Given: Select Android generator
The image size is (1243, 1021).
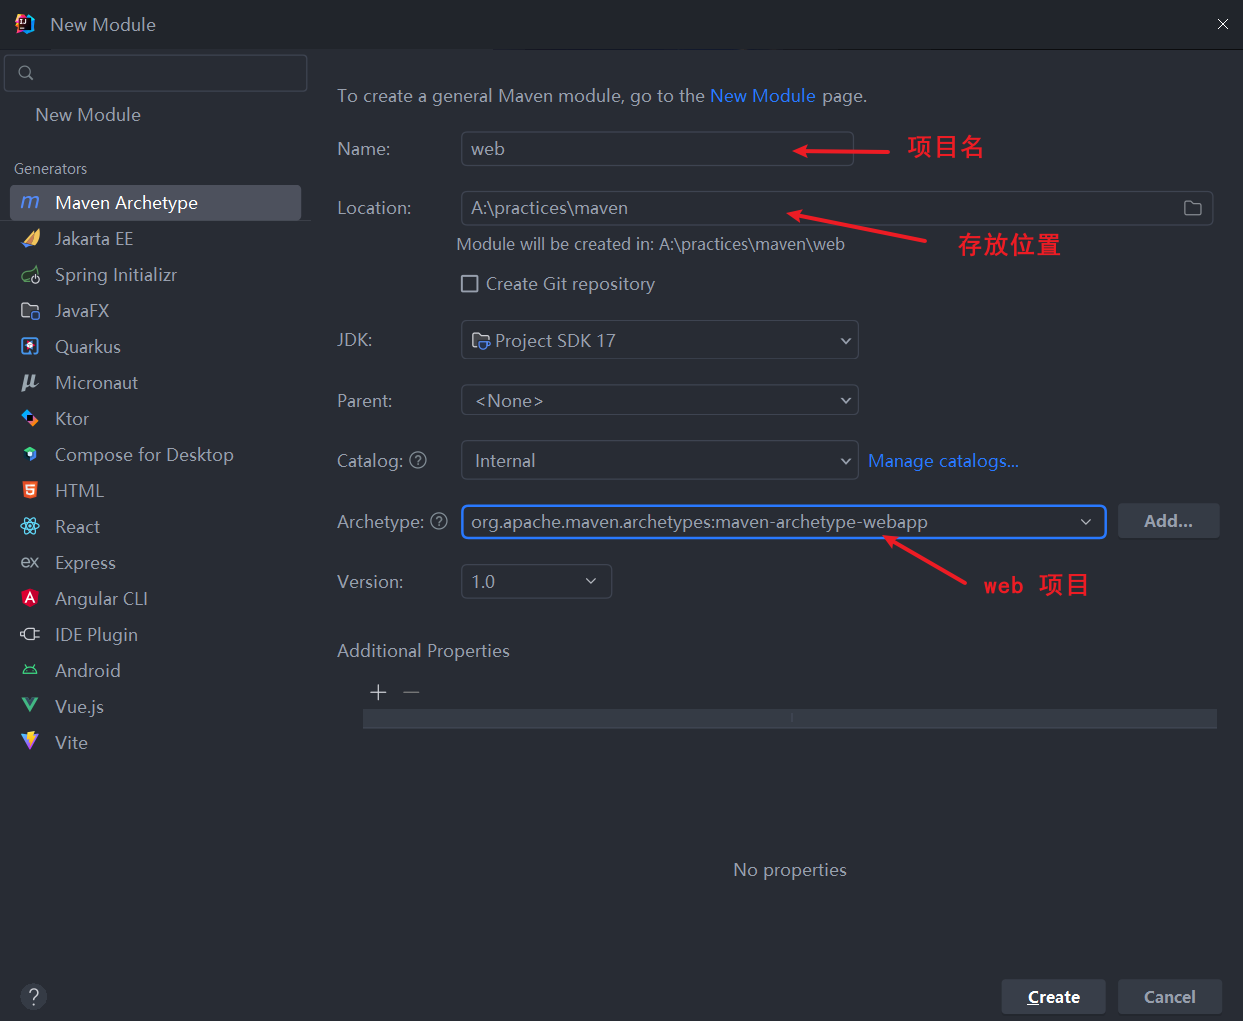Looking at the screenshot, I should click(x=155, y=671).
